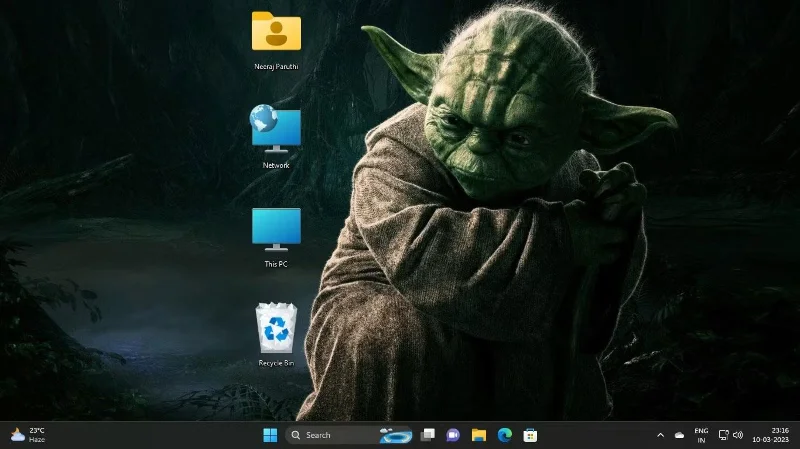Open network settings tray icon
Screen dimensions: 800x449
pos(723,435)
